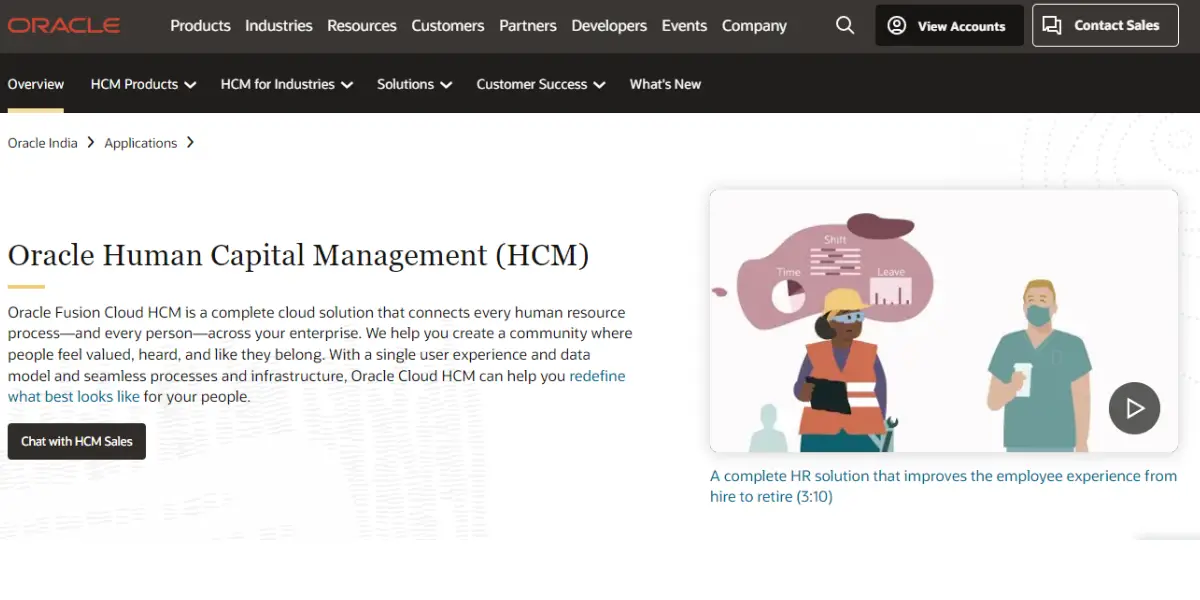The width and height of the screenshot is (1200, 600).
Task: Click the Oracle Human Capital Management heading
Action: click(x=298, y=255)
